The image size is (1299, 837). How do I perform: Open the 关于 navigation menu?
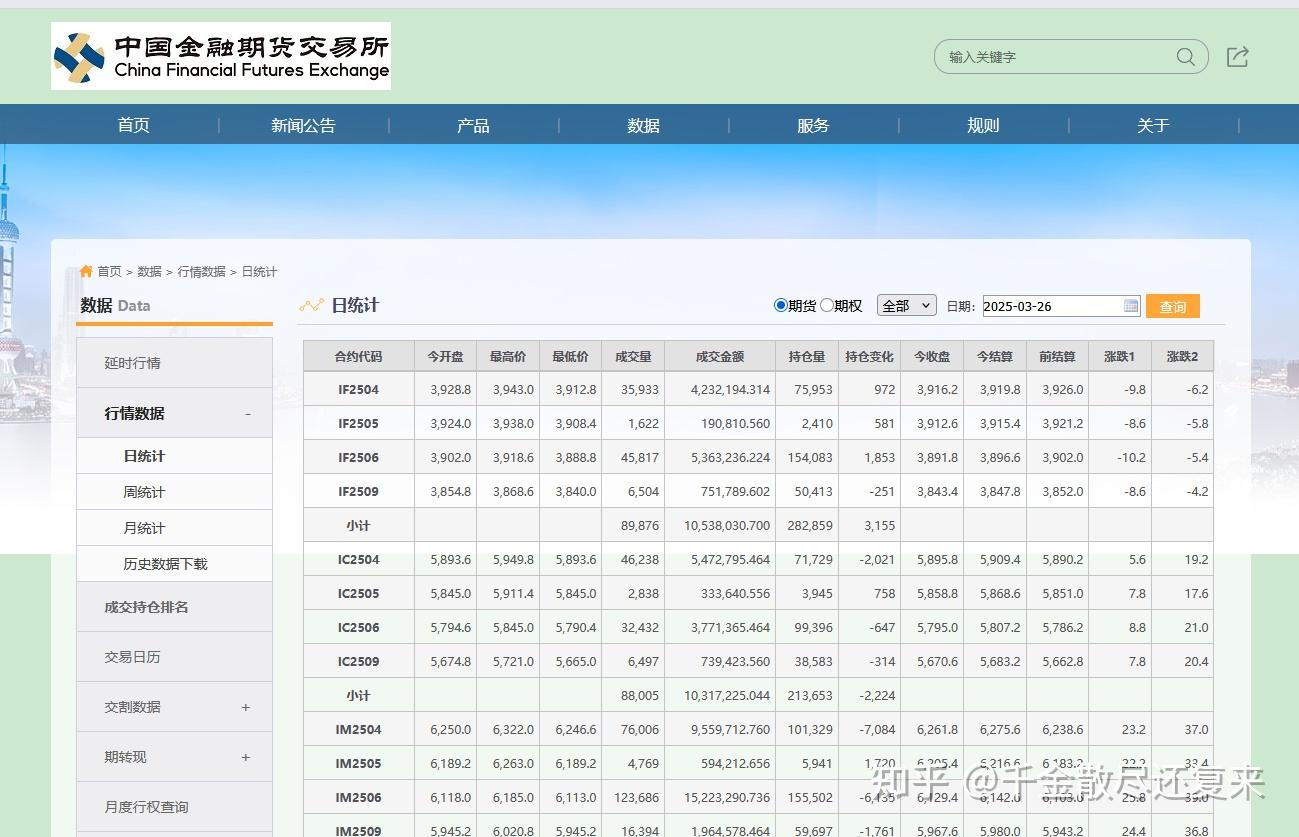[1153, 125]
